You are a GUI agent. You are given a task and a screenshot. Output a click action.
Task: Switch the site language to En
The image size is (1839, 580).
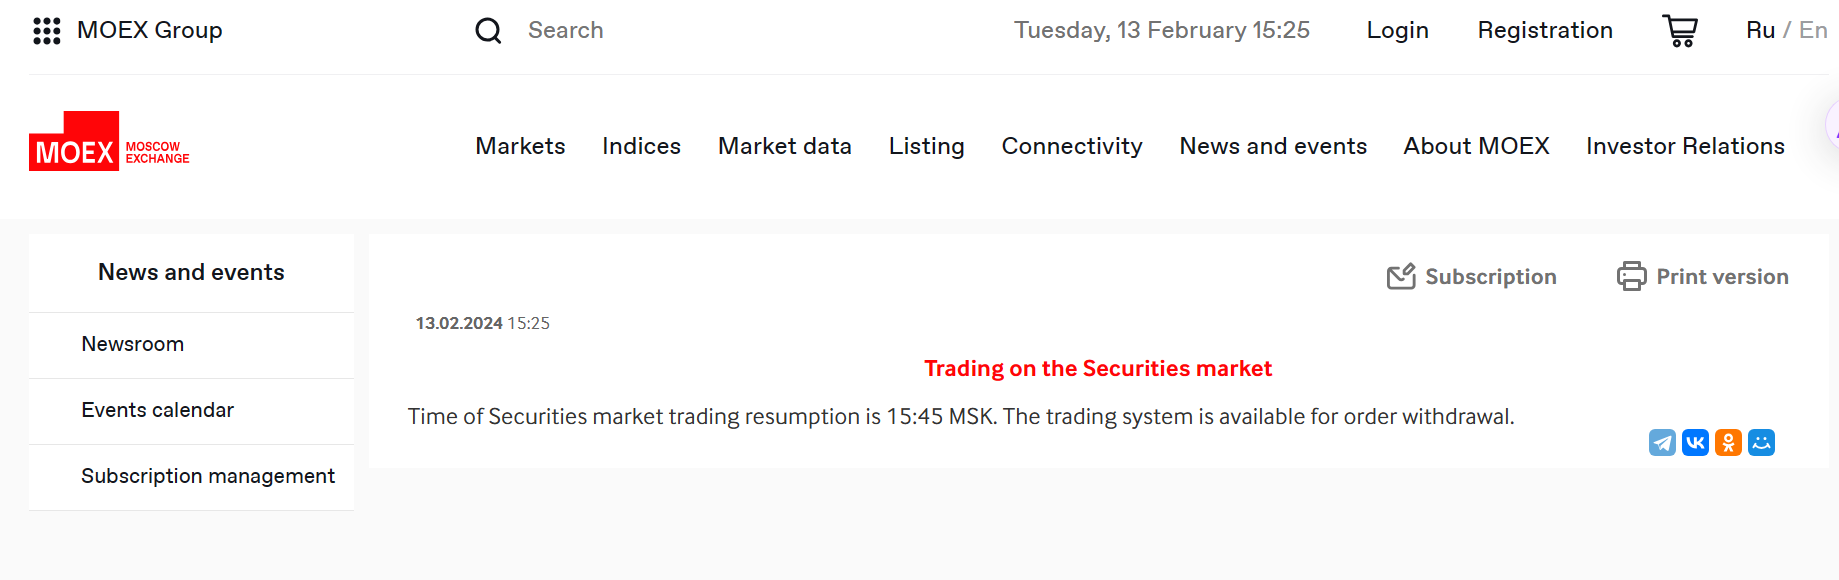coord(1813,30)
